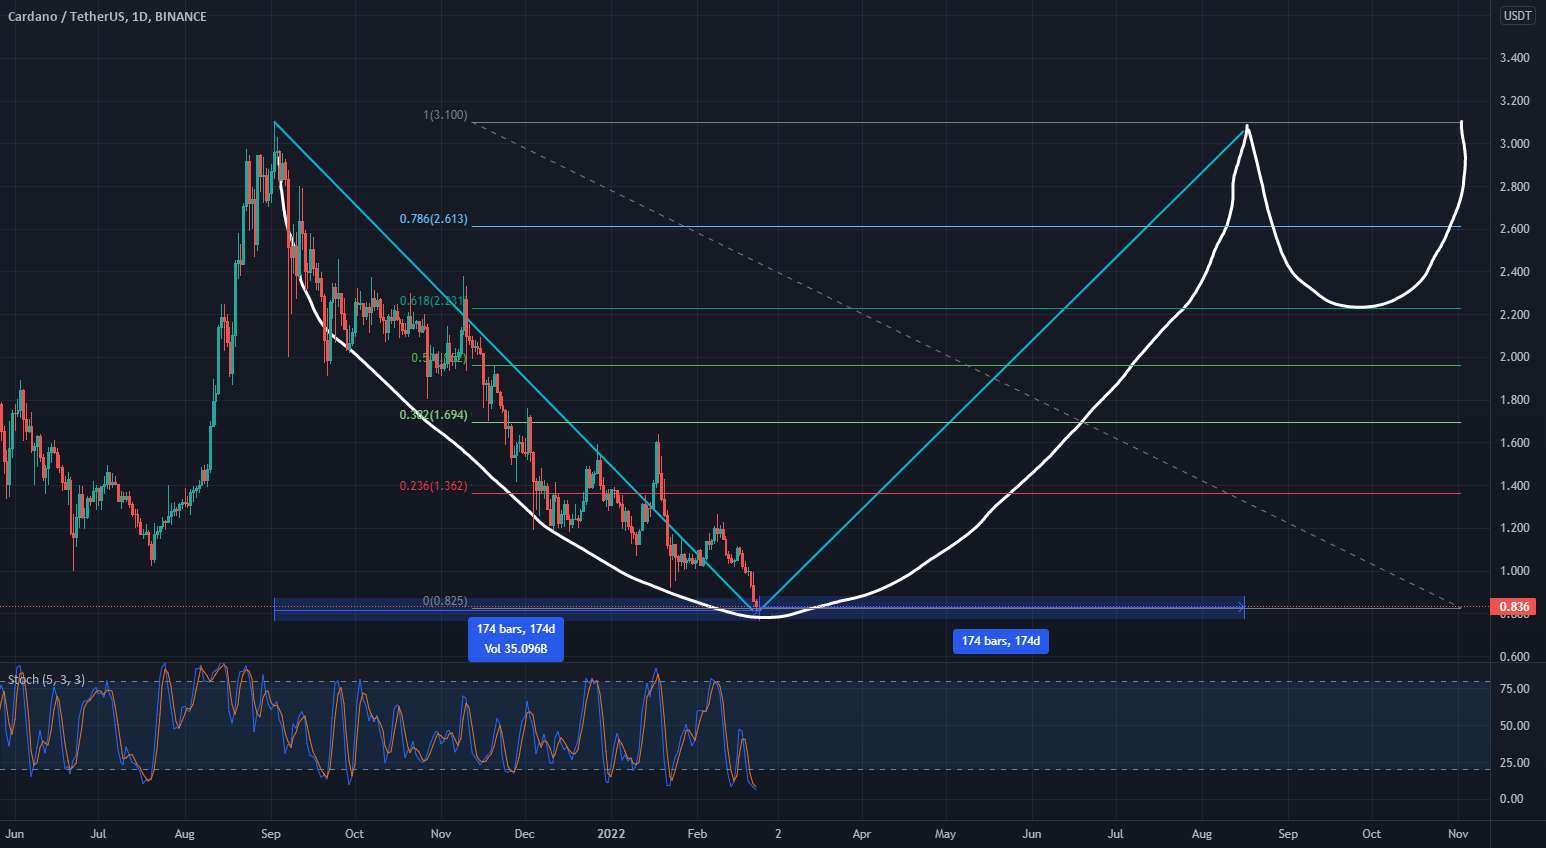Viewport: 1546px width, 848px height.
Task: Click the 1.000 price axis label
Action: [1514, 571]
